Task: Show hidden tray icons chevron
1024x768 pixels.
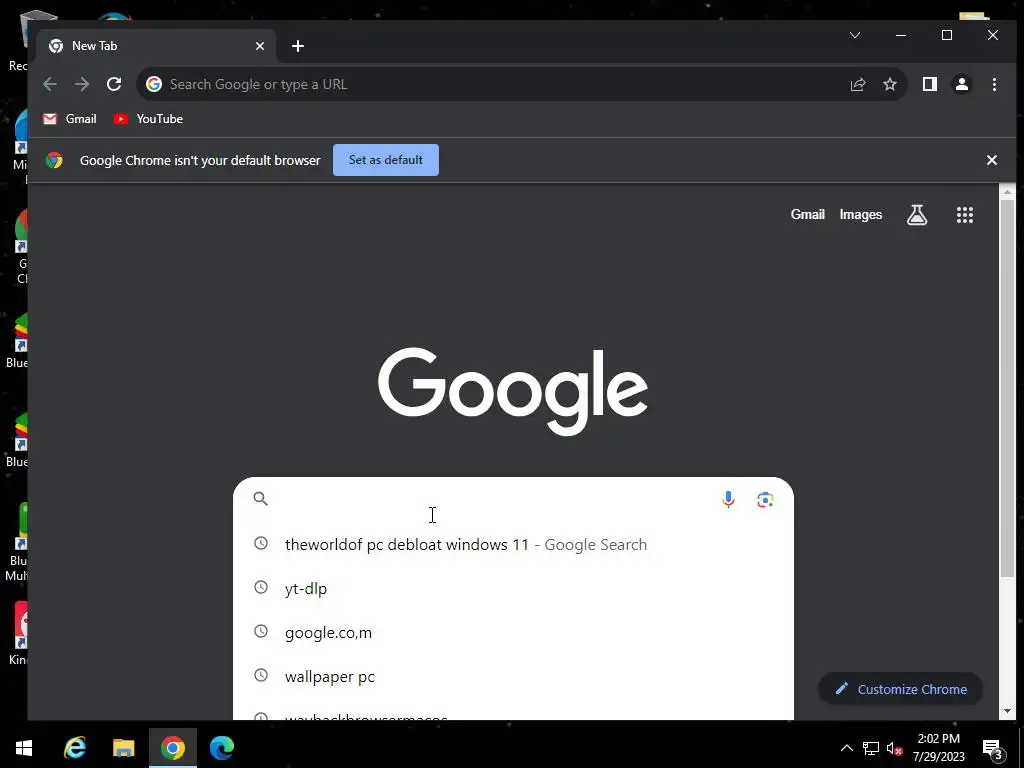Action: click(846, 748)
